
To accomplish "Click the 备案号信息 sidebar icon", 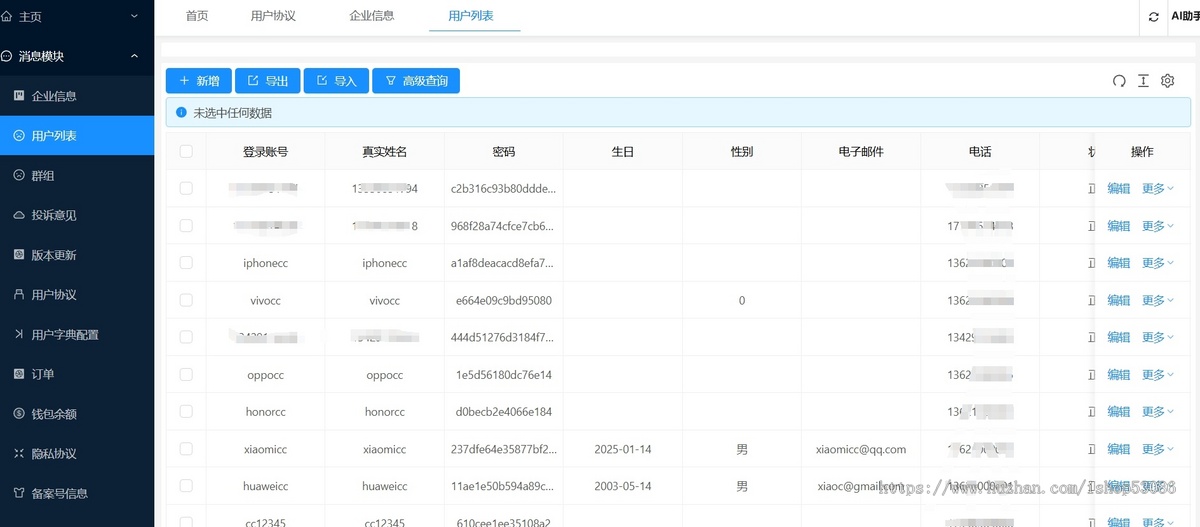I will 19,493.
